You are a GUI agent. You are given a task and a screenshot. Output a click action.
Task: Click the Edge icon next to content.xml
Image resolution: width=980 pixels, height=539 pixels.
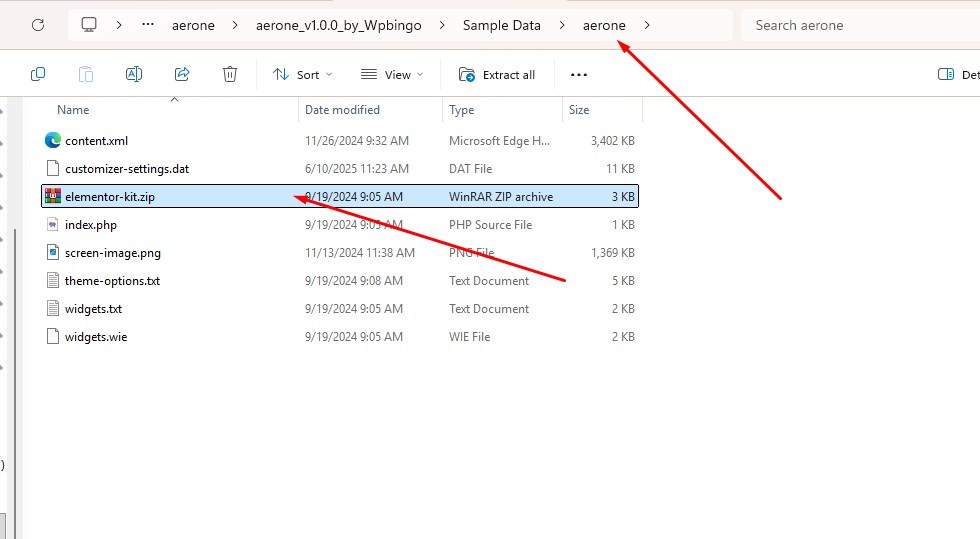coord(53,140)
